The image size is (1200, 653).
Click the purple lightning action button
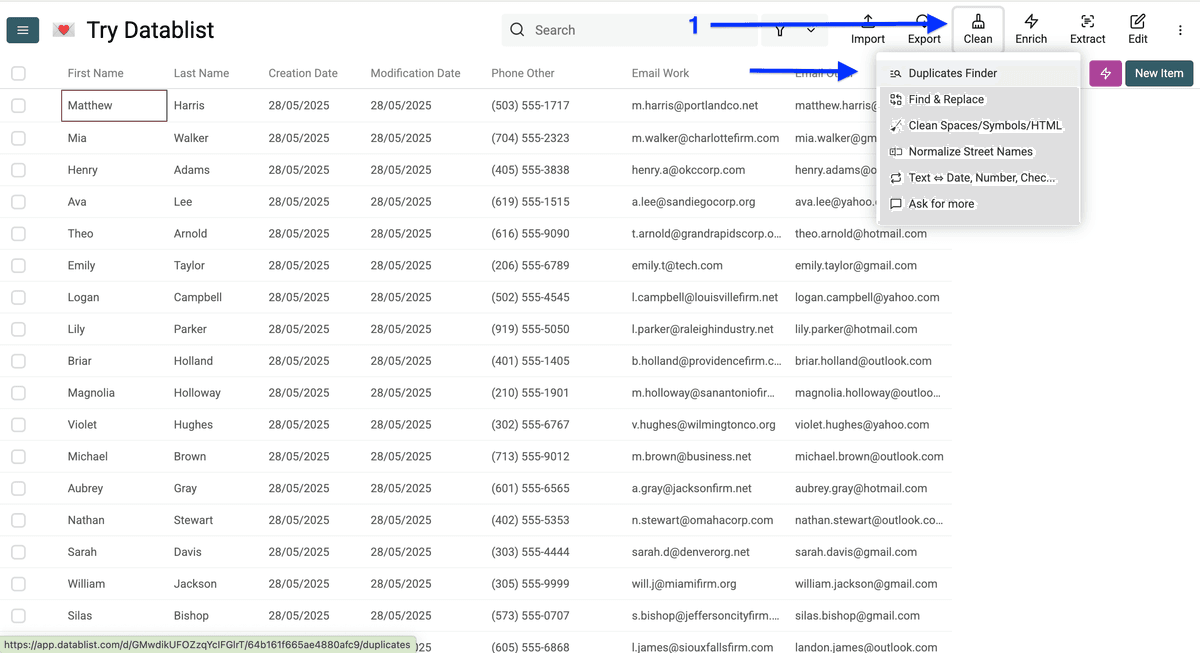1105,73
